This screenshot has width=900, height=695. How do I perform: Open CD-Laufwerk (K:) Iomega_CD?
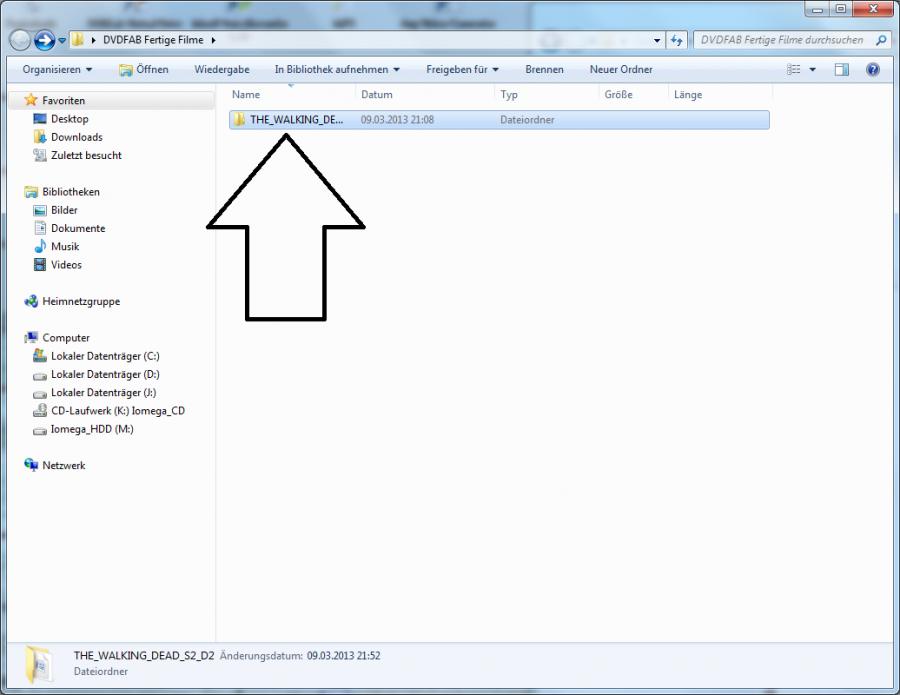coord(118,411)
